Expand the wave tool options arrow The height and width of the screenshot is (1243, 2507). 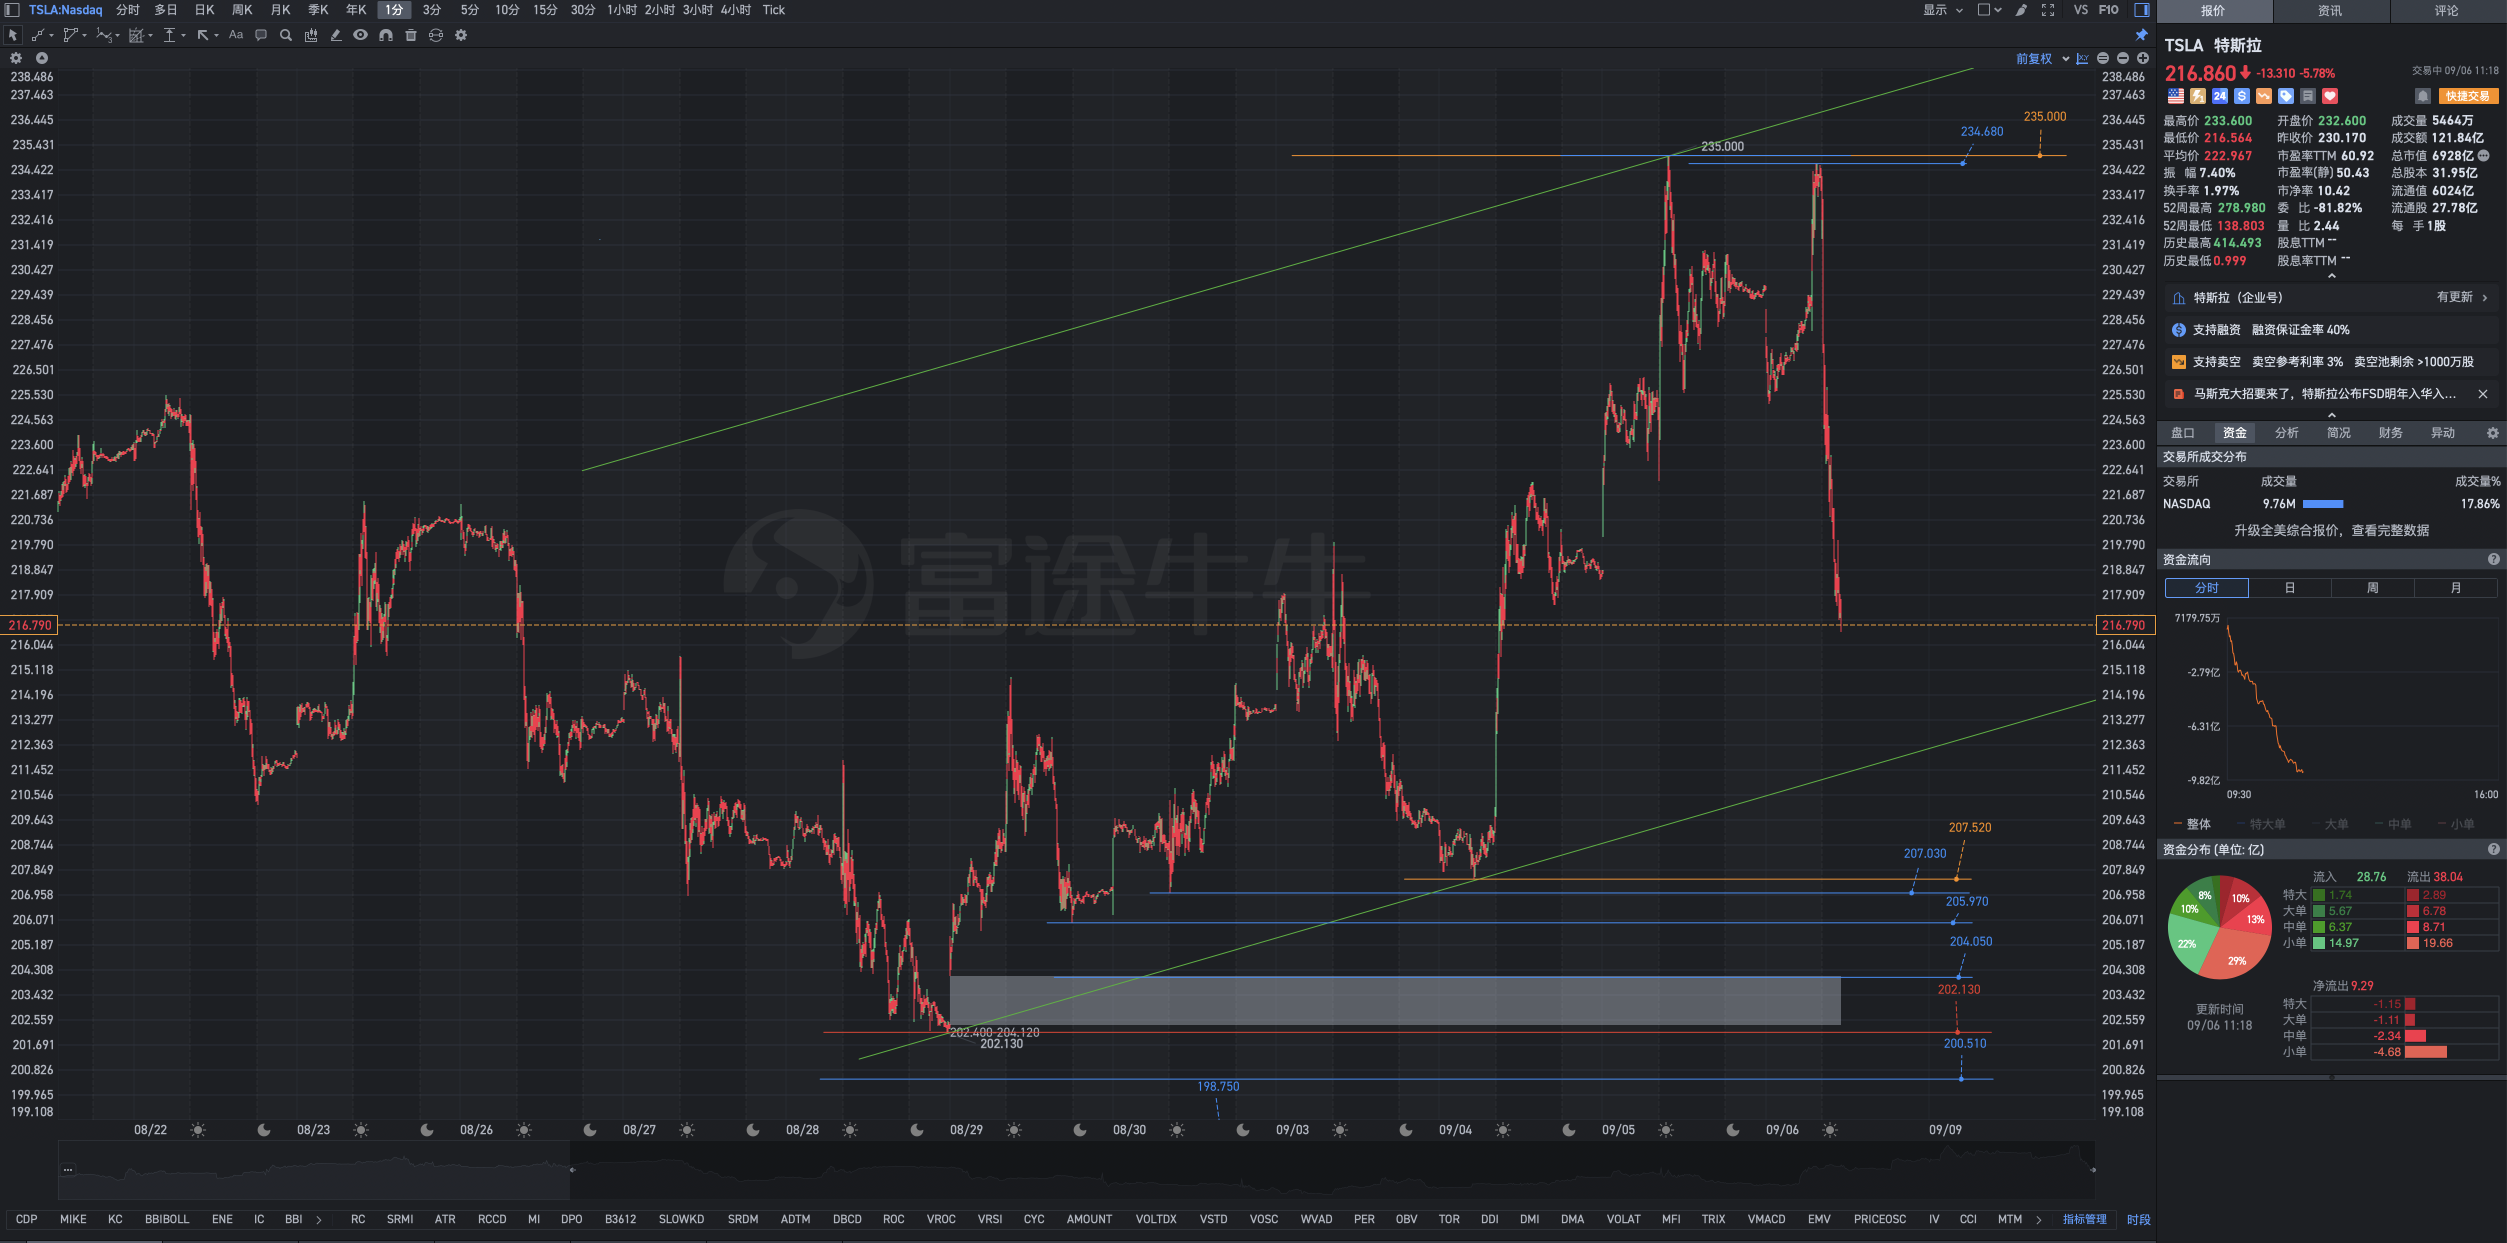(x=117, y=35)
